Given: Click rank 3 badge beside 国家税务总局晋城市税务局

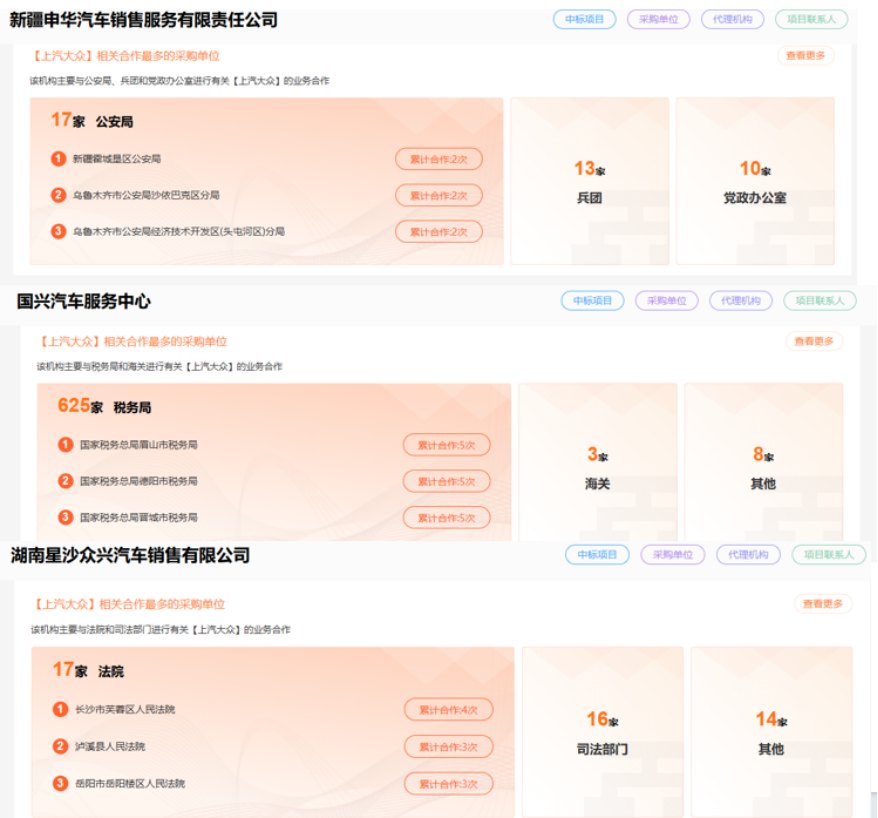Looking at the screenshot, I should 66,517.
